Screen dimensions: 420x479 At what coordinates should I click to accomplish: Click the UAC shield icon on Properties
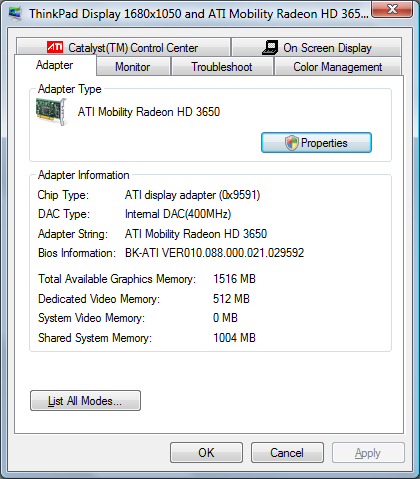[x=292, y=143]
